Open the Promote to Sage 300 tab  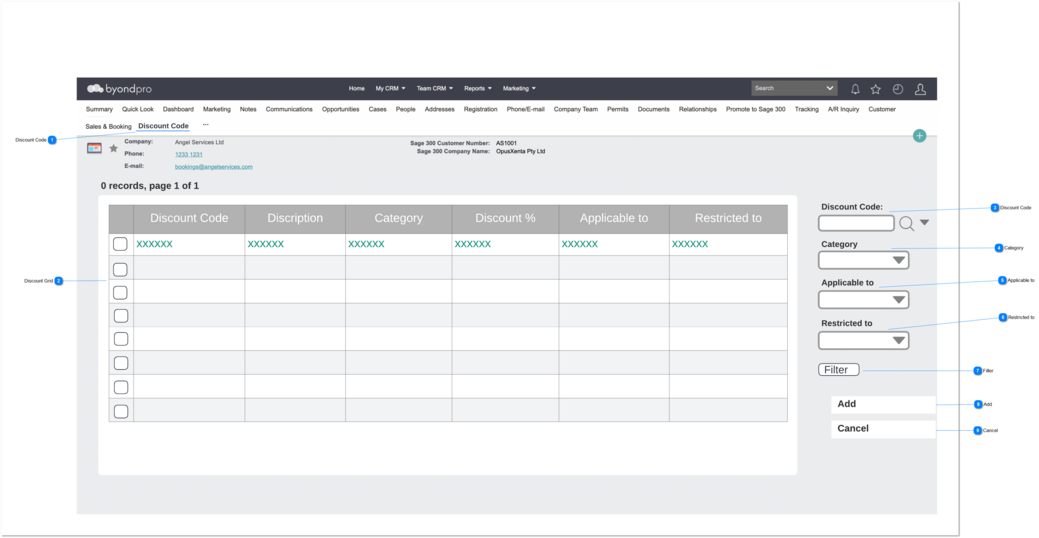tap(755, 109)
